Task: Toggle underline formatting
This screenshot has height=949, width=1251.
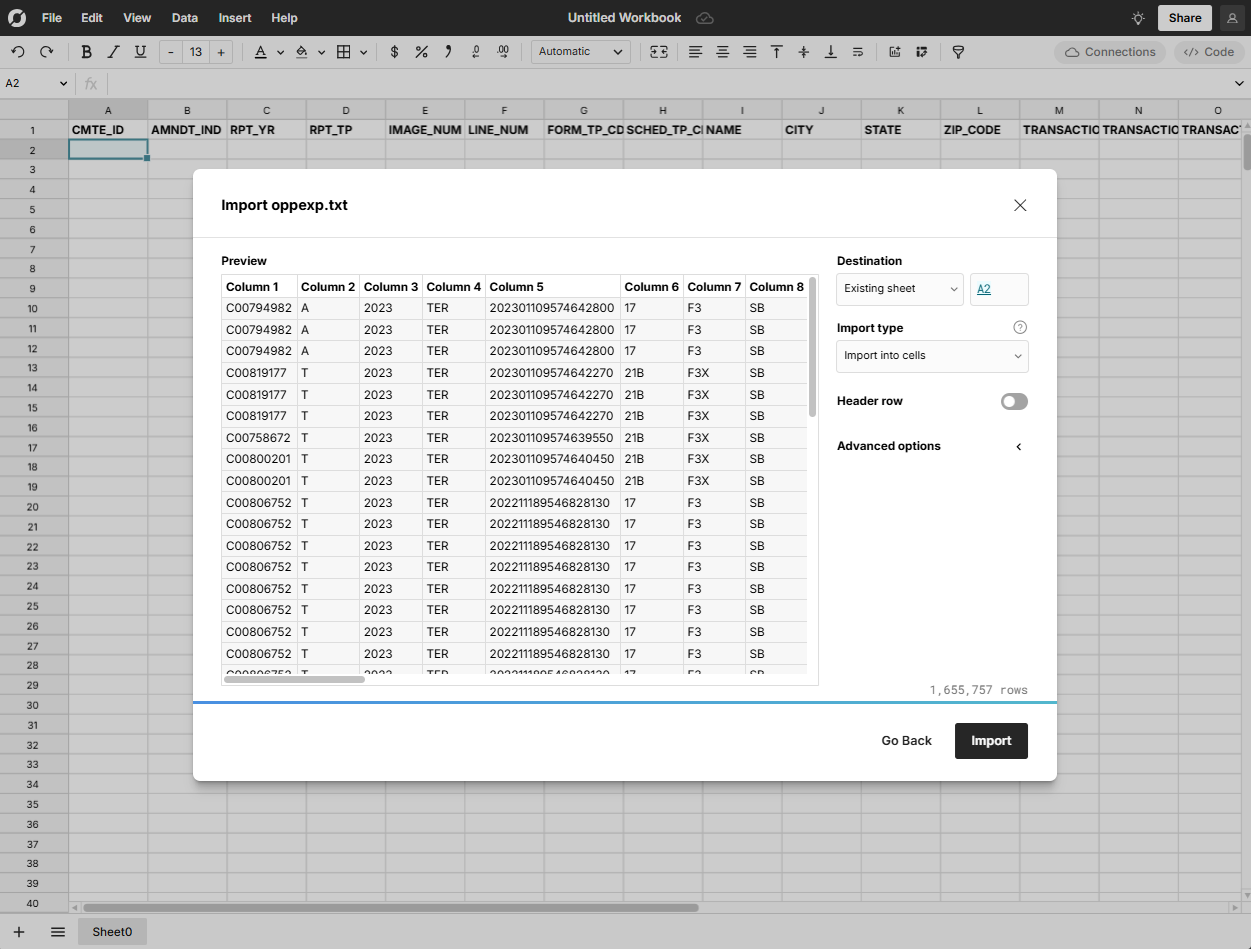Action: (140, 51)
